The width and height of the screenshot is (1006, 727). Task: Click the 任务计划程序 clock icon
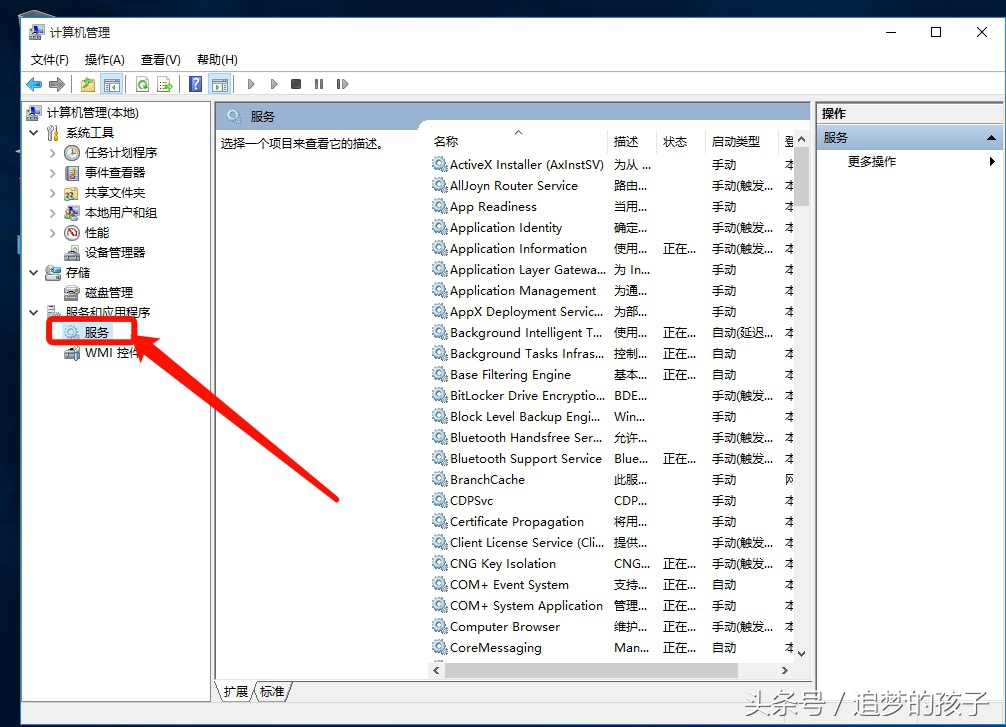pyautogui.click(x=72, y=153)
